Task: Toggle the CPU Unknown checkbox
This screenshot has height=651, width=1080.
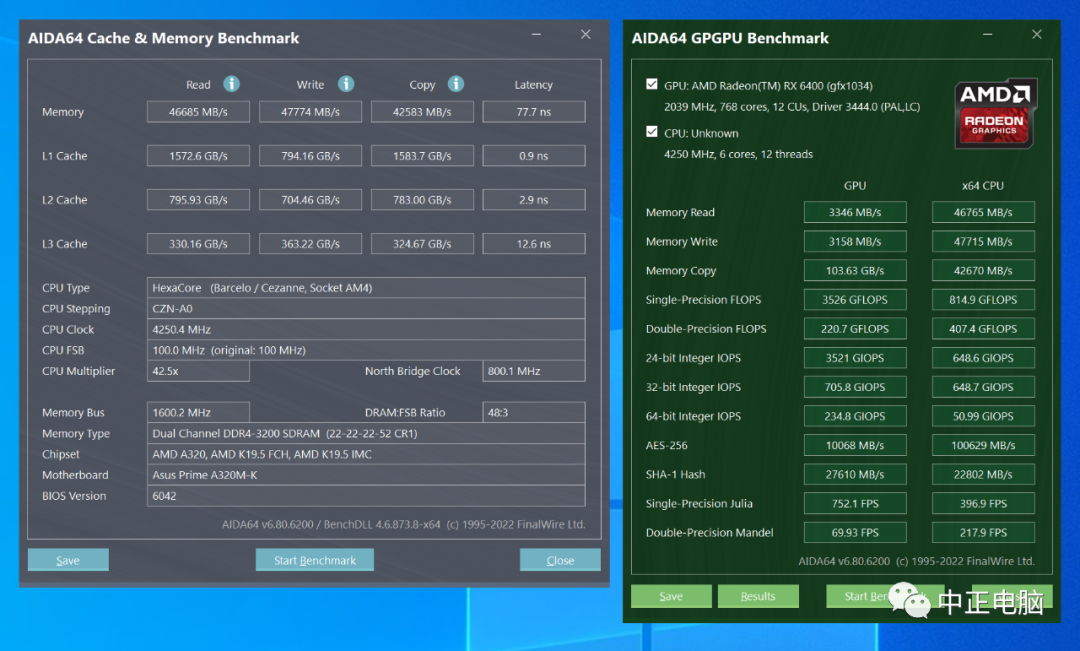Action: pyautogui.click(x=652, y=132)
